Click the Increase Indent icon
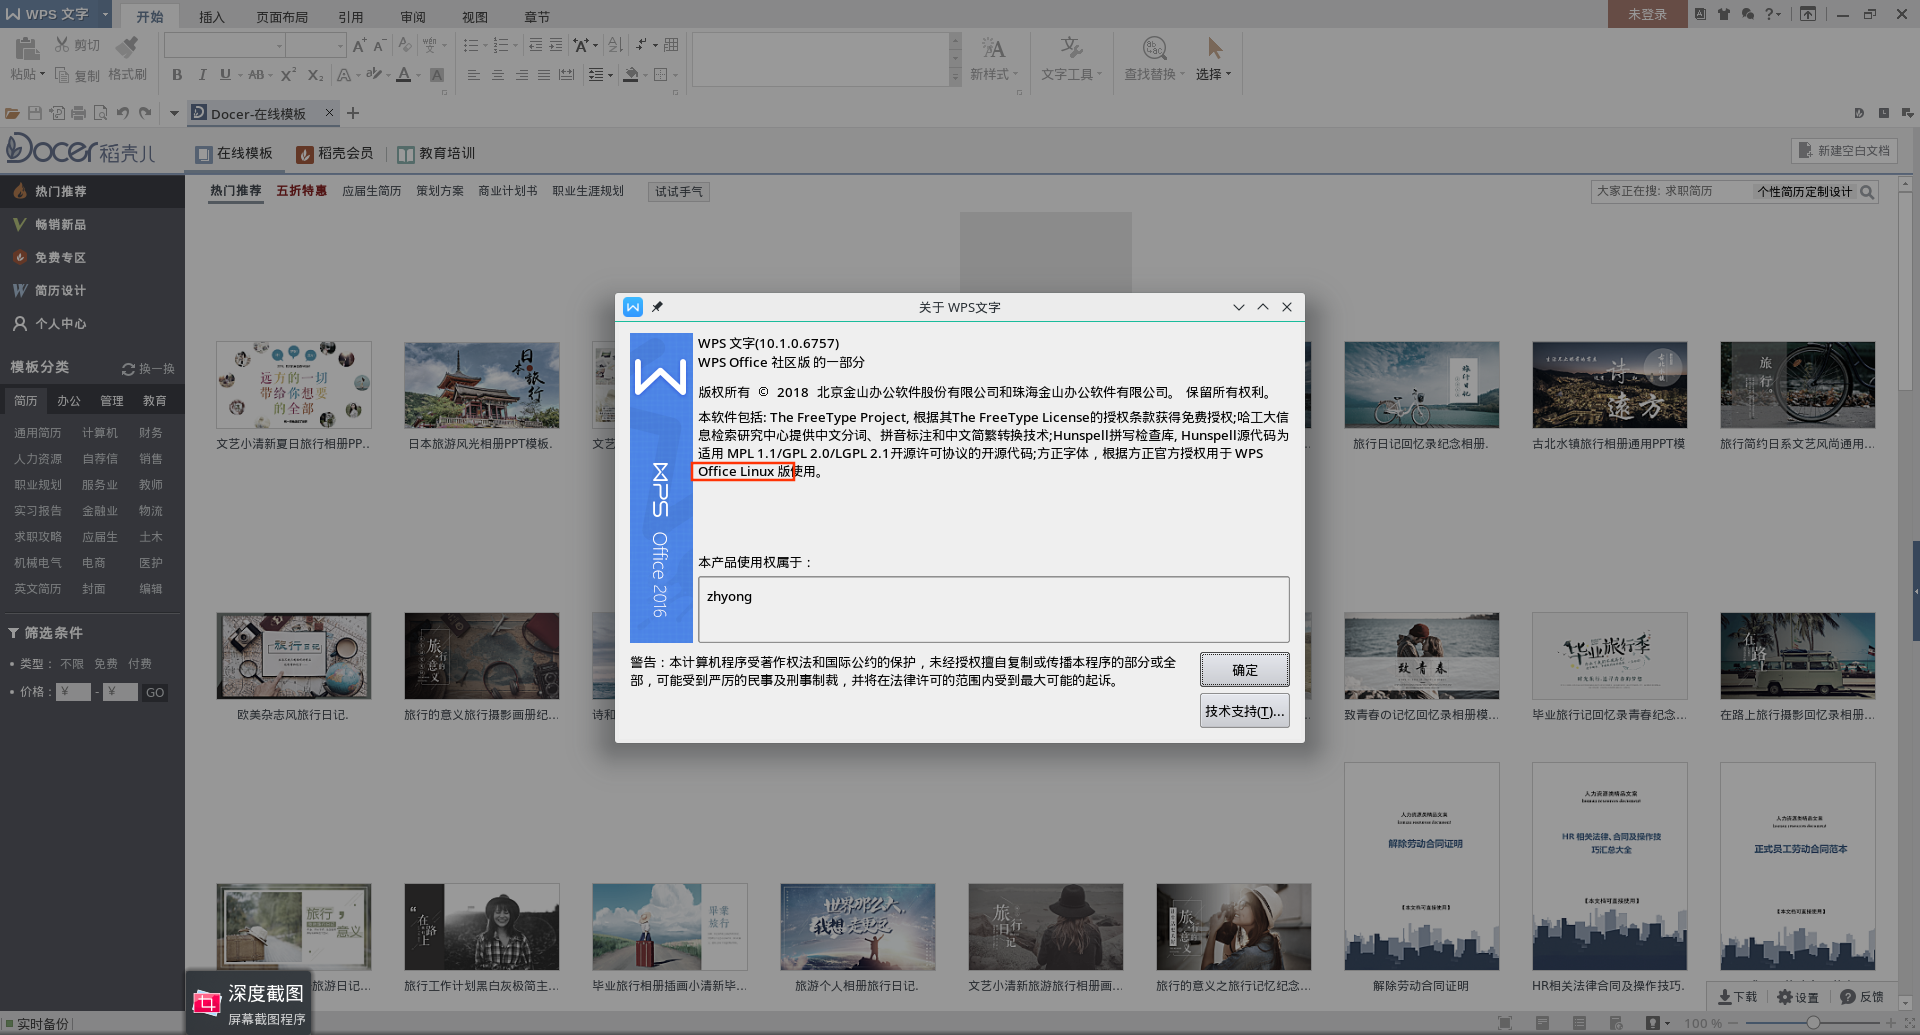 pyautogui.click(x=556, y=45)
